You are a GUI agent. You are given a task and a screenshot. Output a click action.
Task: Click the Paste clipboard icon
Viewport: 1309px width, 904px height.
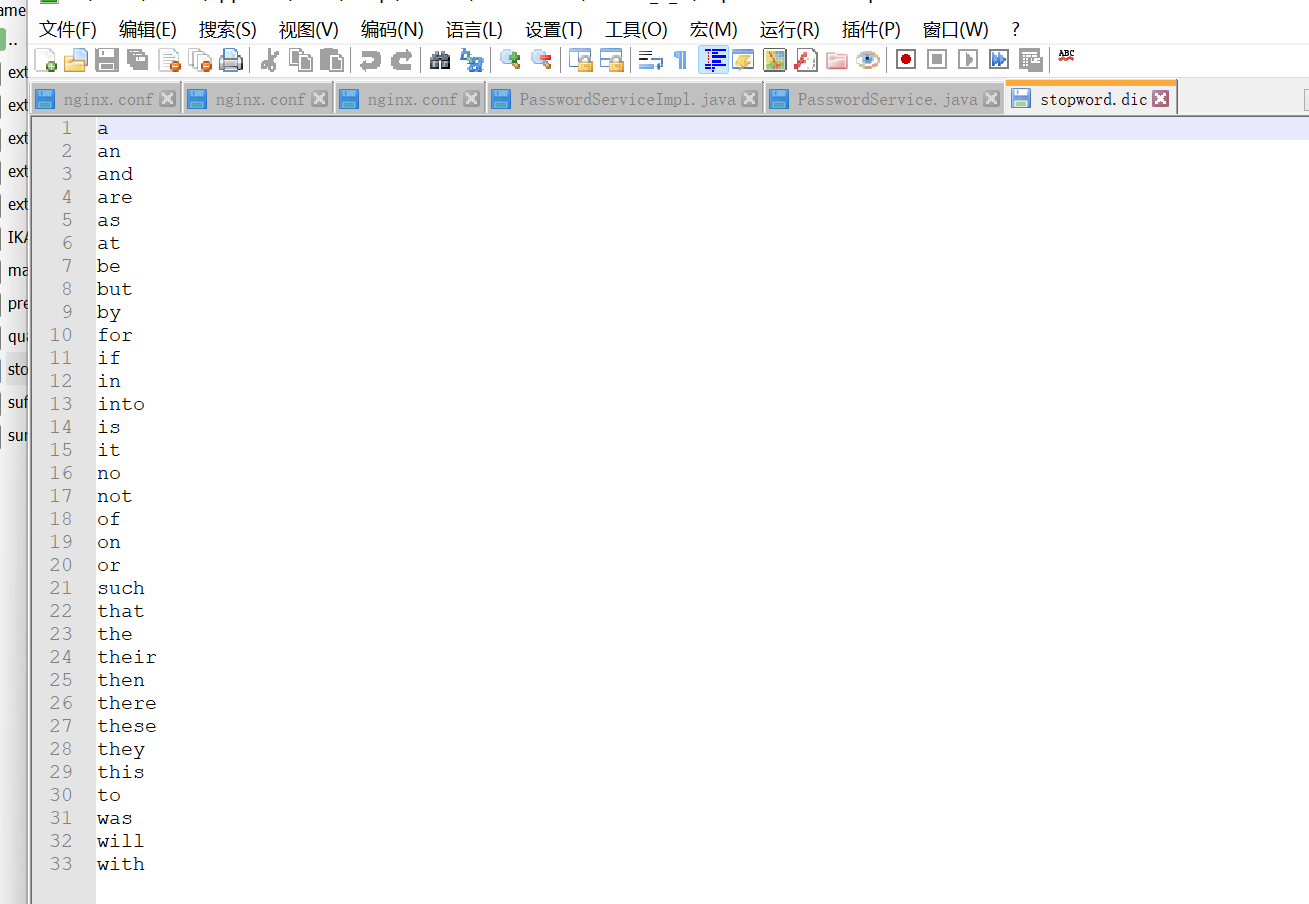coord(332,60)
